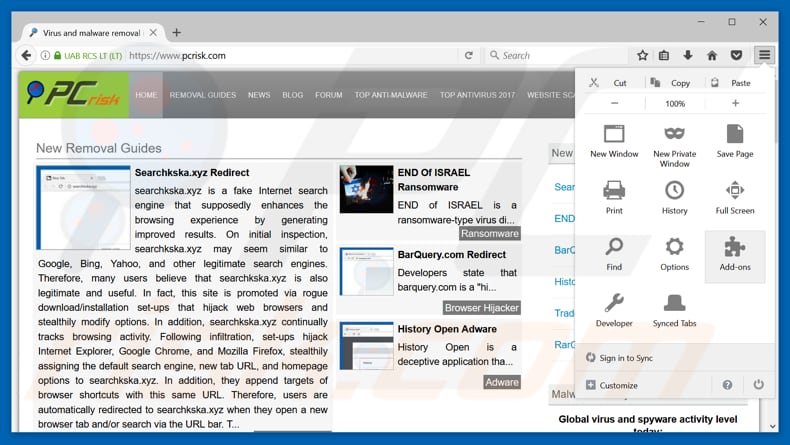Click the Exit power icon
The width and height of the screenshot is (790, 445).
pos(758,385)
